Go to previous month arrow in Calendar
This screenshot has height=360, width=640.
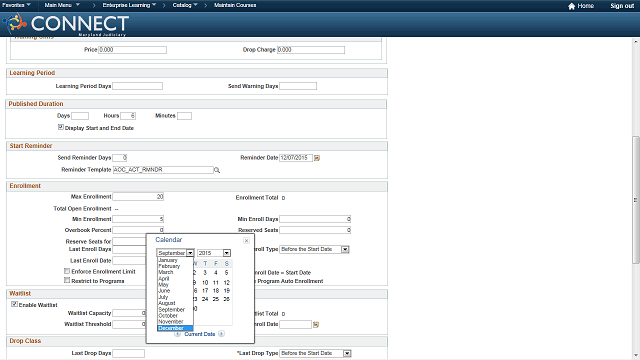pos(178,334)
